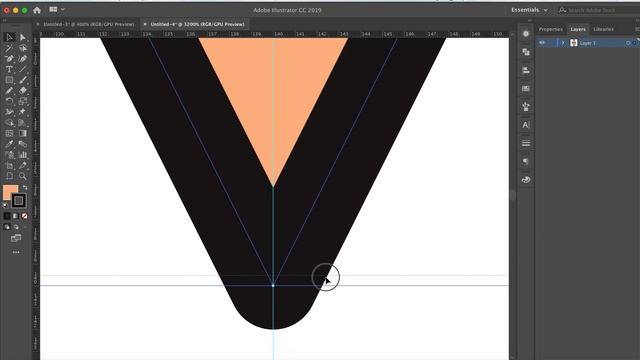Click Layer 1 target circle
The width and height of the screenshot is (640, 360).
click(628, 43)
